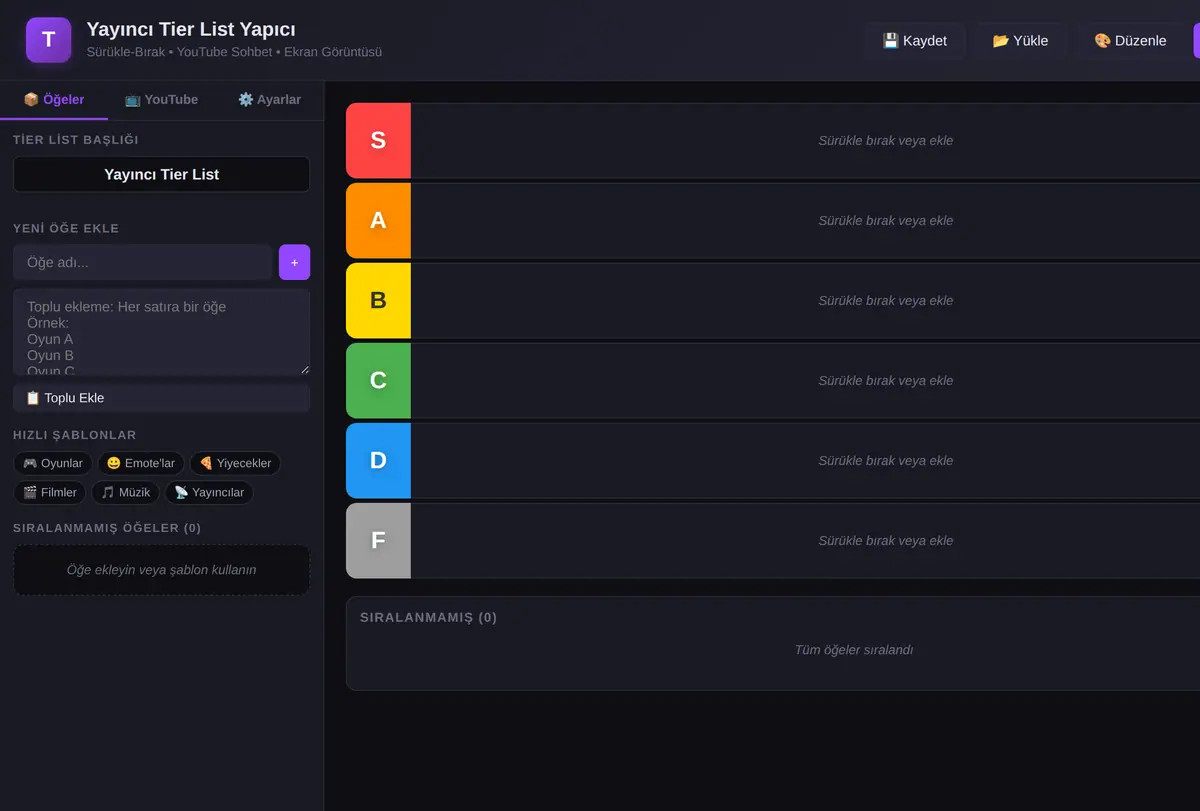
Task: Apply the Filmler quick template
Action: (50, 492)
